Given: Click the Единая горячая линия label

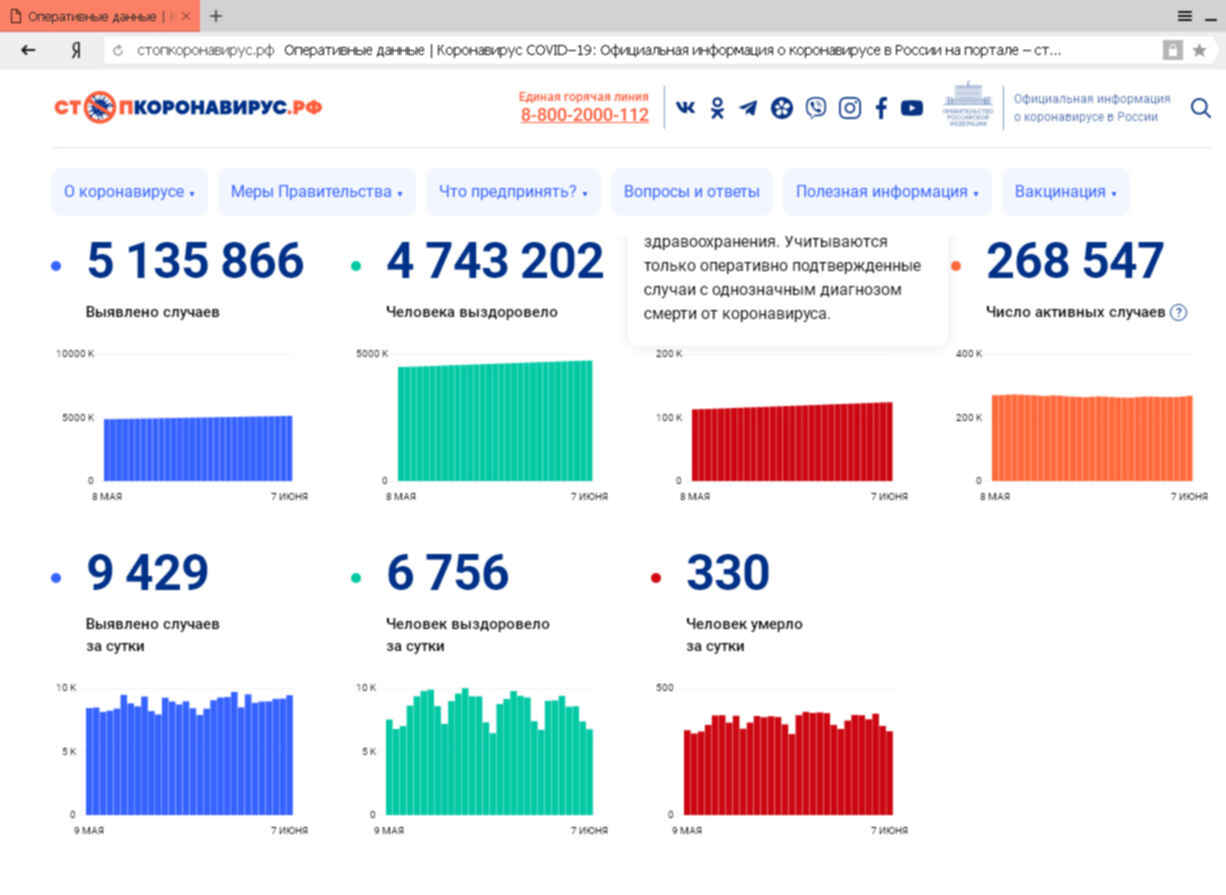Looking at the screenshot, I should pos(583,96).
